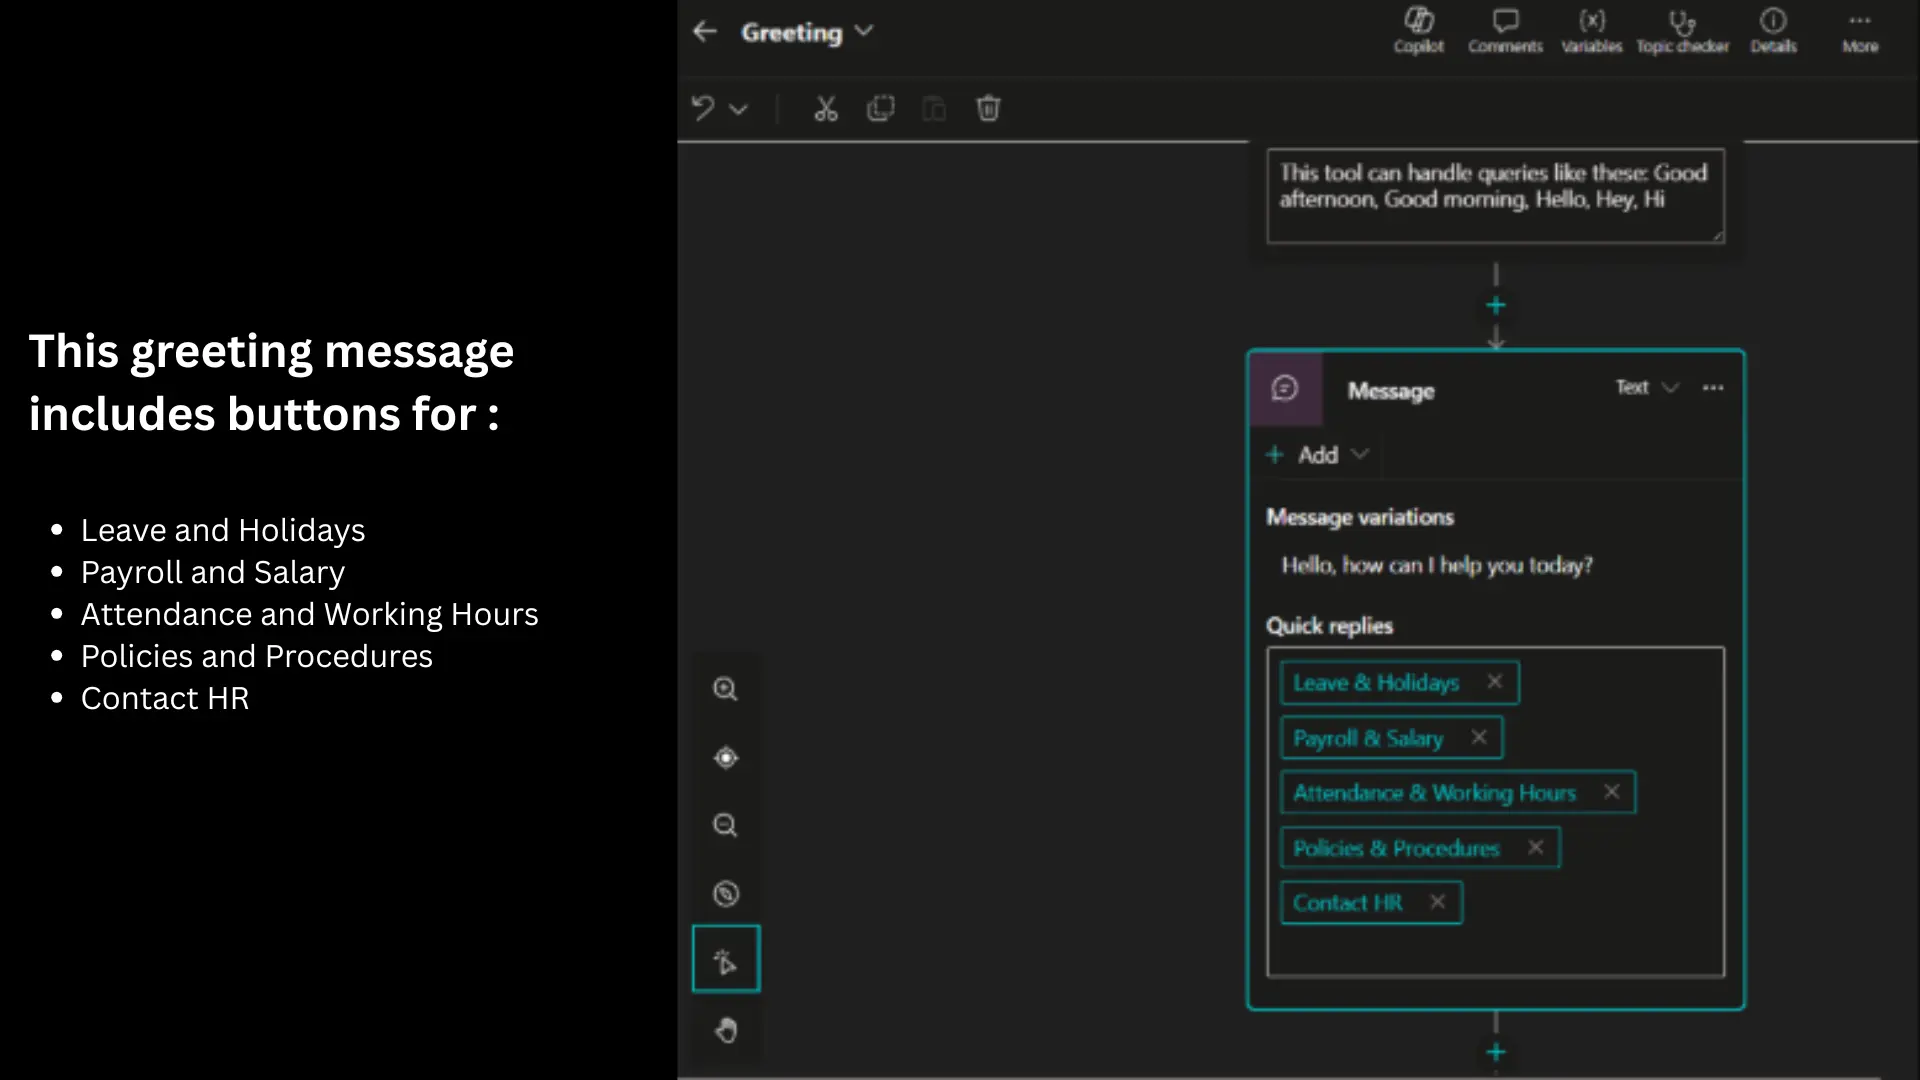
Task: Activate the hand pan tool
Action: click(x=726, y=1030)
